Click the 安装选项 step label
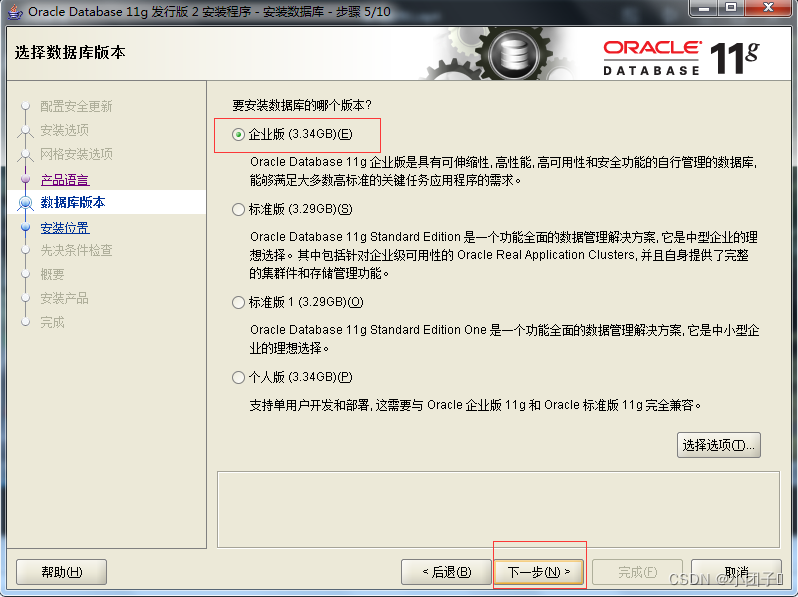 [x=65, y=130]
